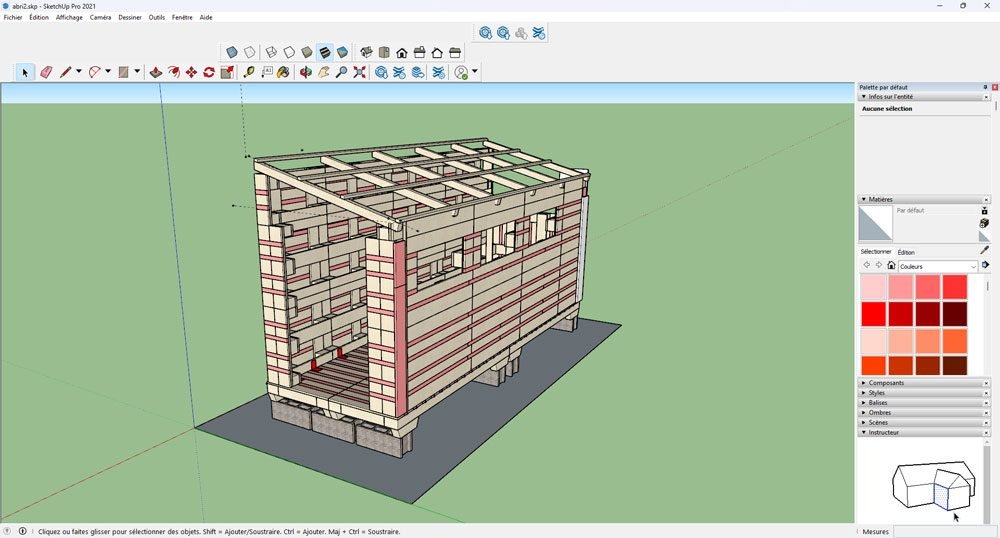Enable Shaded With Textures style
The height and width of the screenshot is (538, 1000).
pyautogui.click(x=325, y=52)
